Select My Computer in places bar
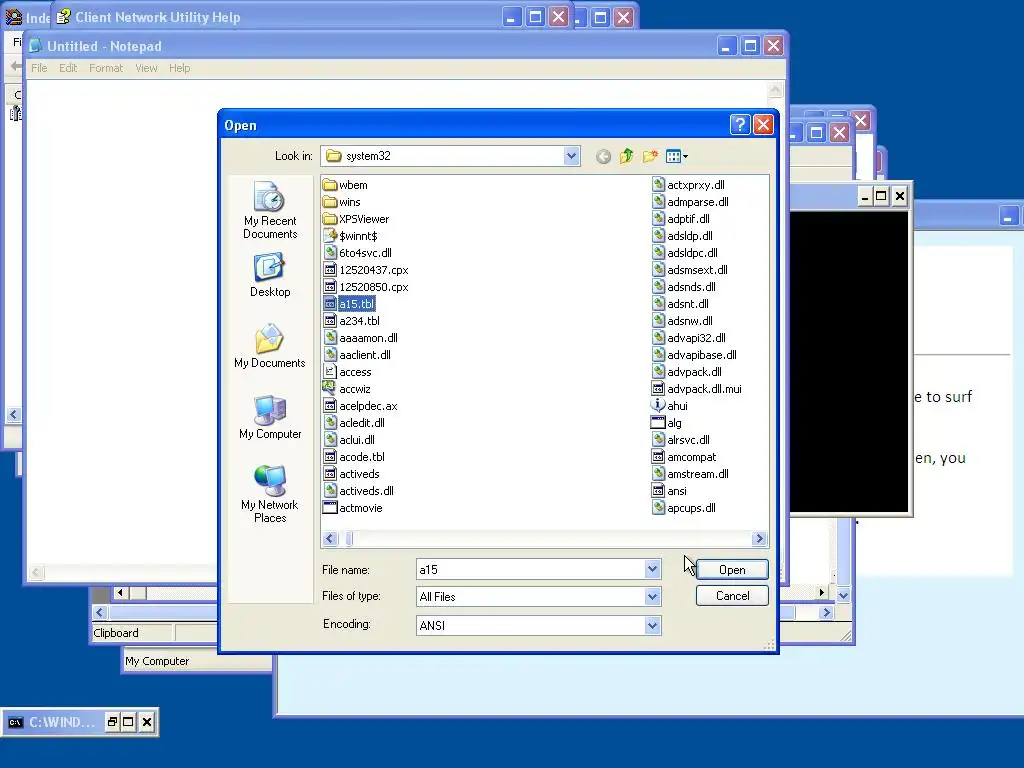The height and width of the screenshot is (768, 1024). coord(270,417)
